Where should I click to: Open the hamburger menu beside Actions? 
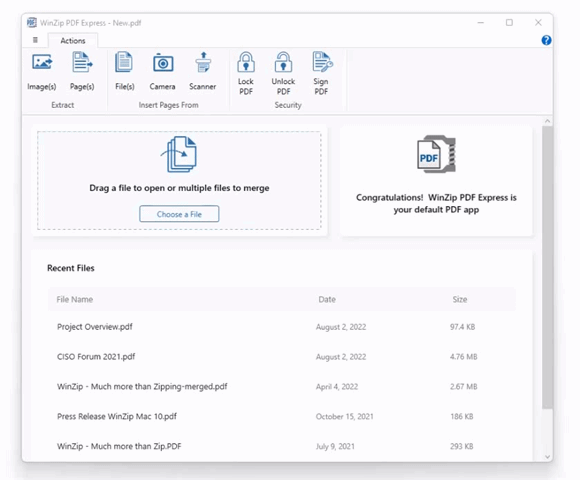35,40
